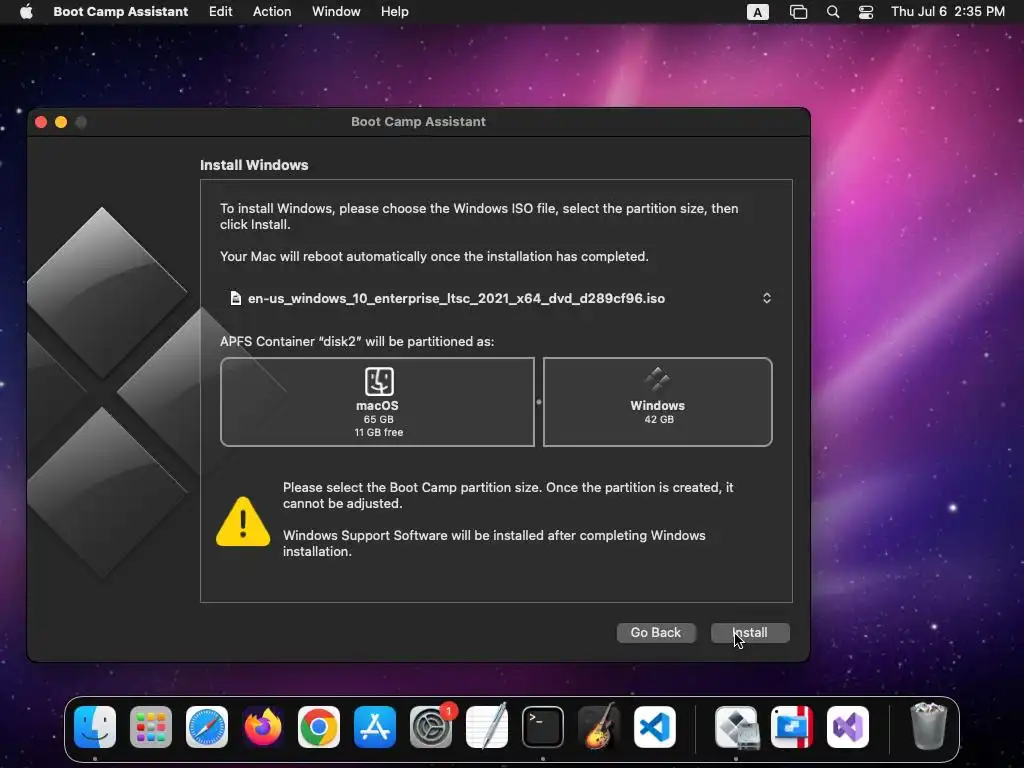Open the Edit menu
1024x768 pixels.
click(220, 12)
